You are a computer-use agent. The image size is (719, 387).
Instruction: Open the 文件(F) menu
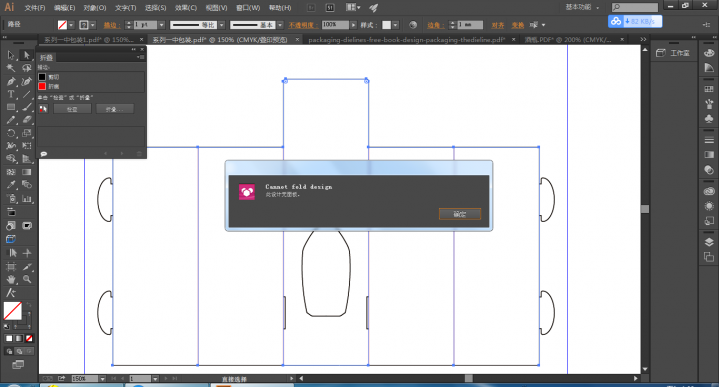tap(35, 8)
